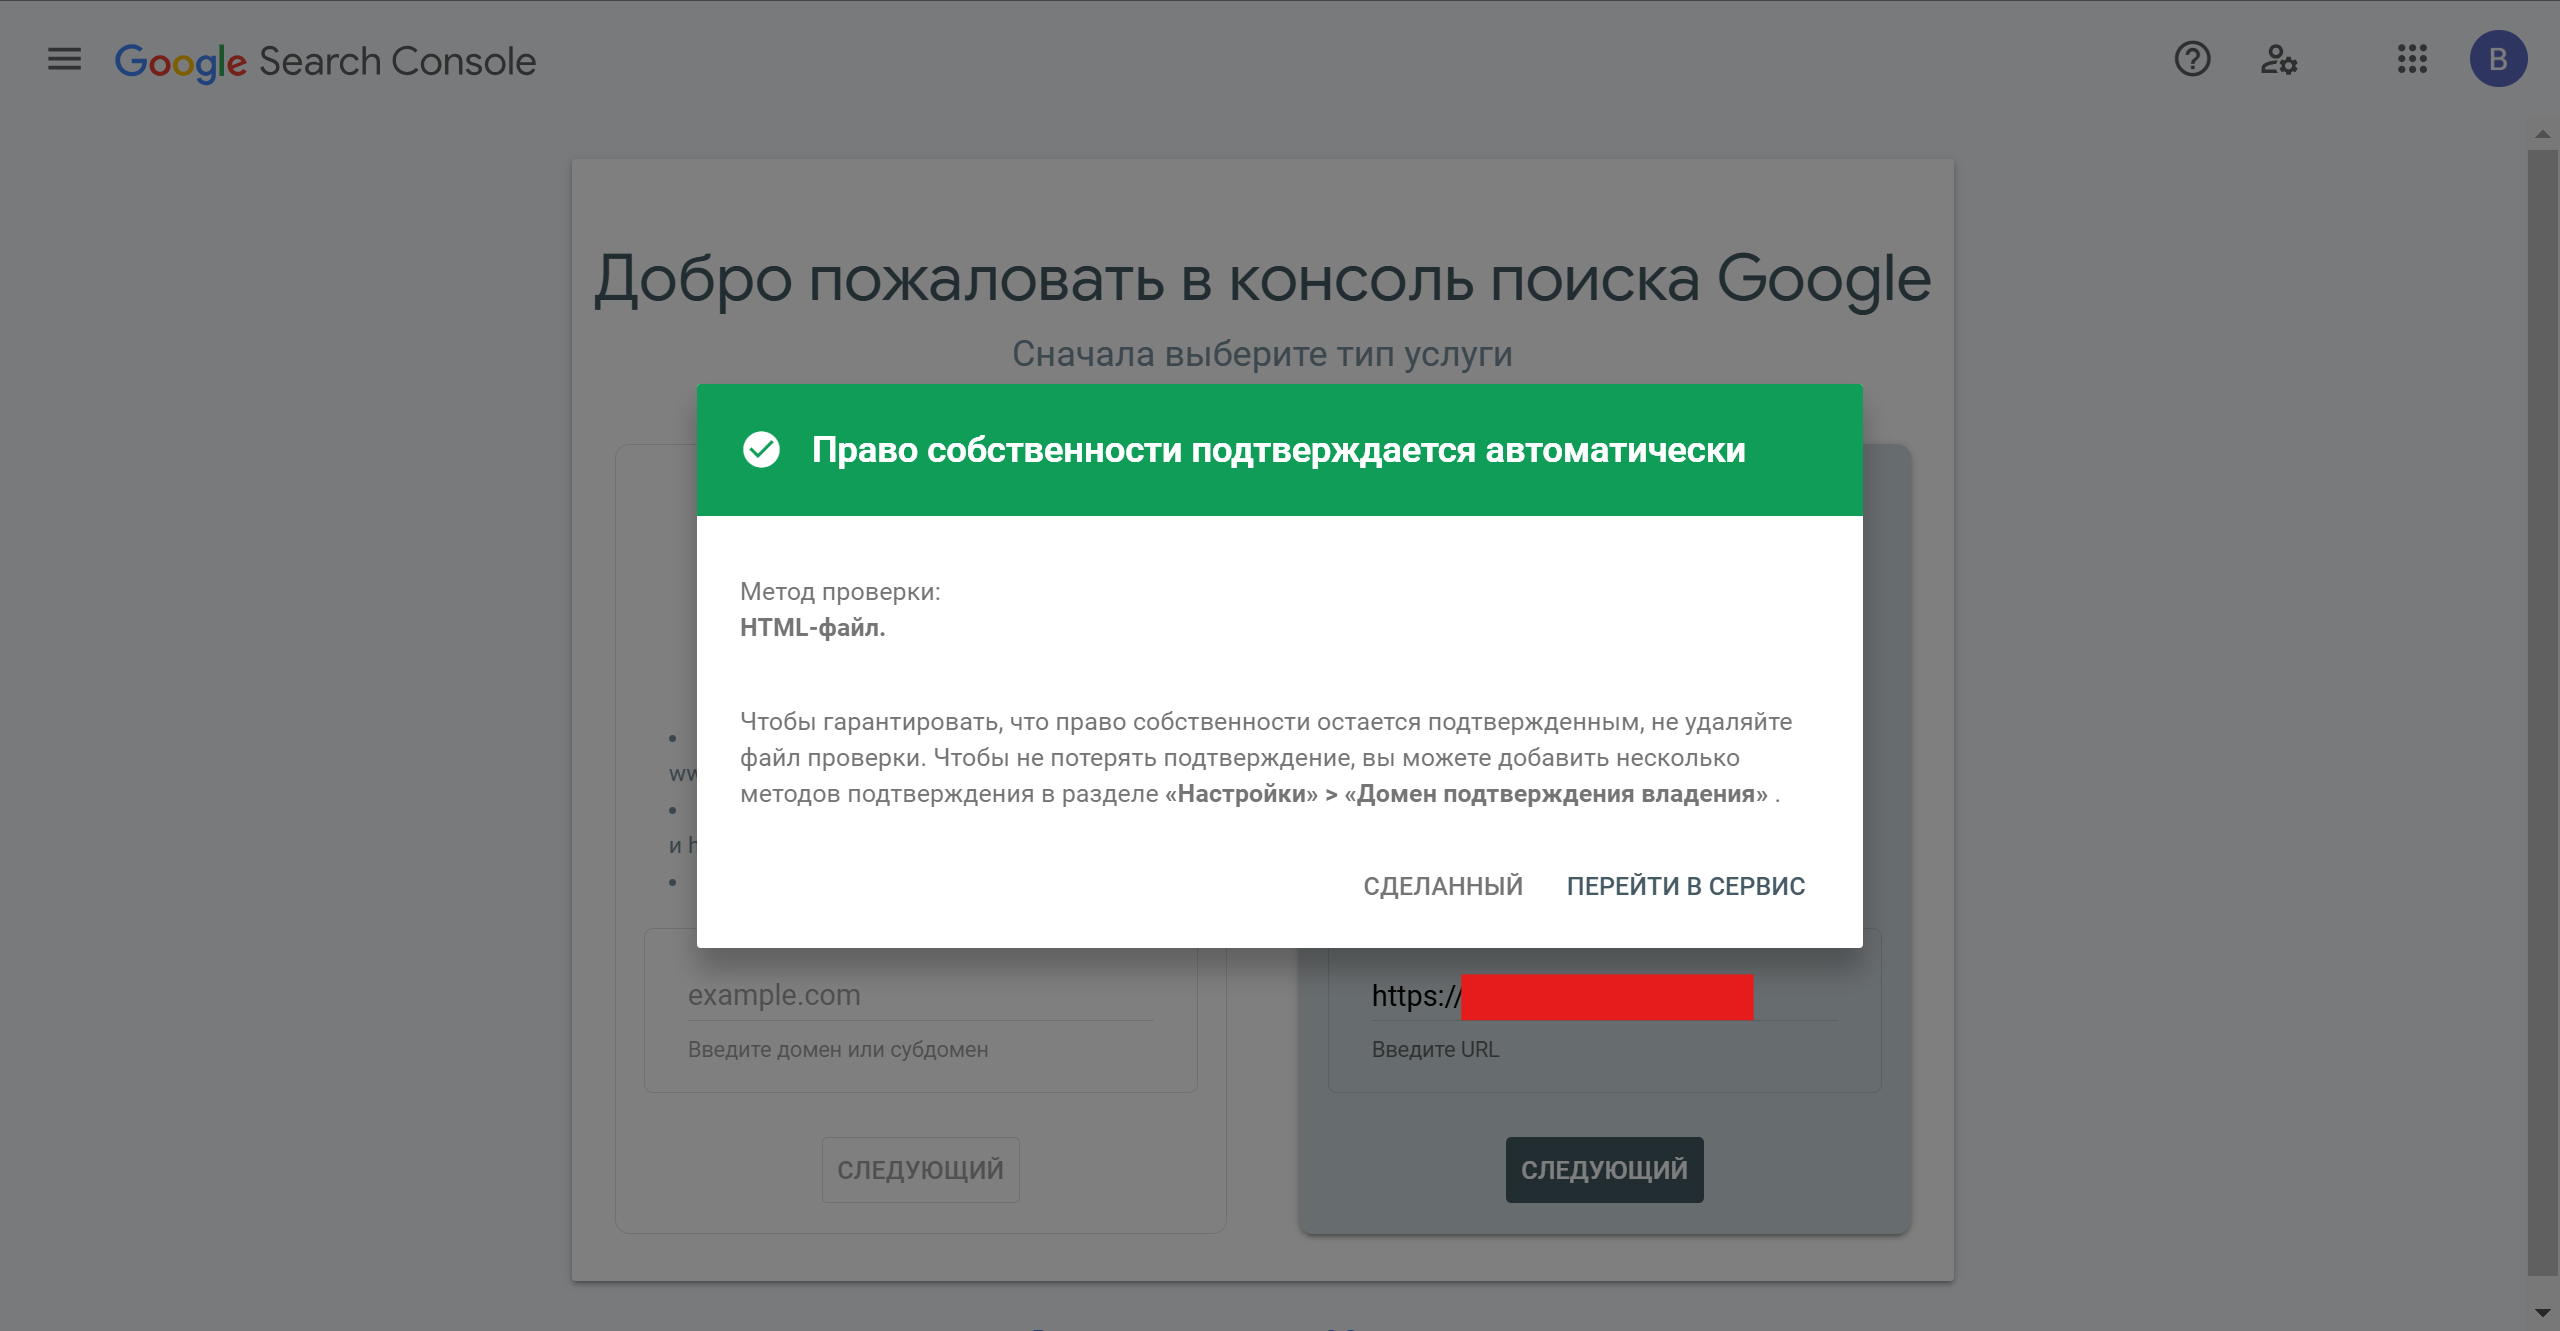Viewport: 2560px width, 1331px height.
Task: Click the https:// URL input field
Action: click(1414, 996)
